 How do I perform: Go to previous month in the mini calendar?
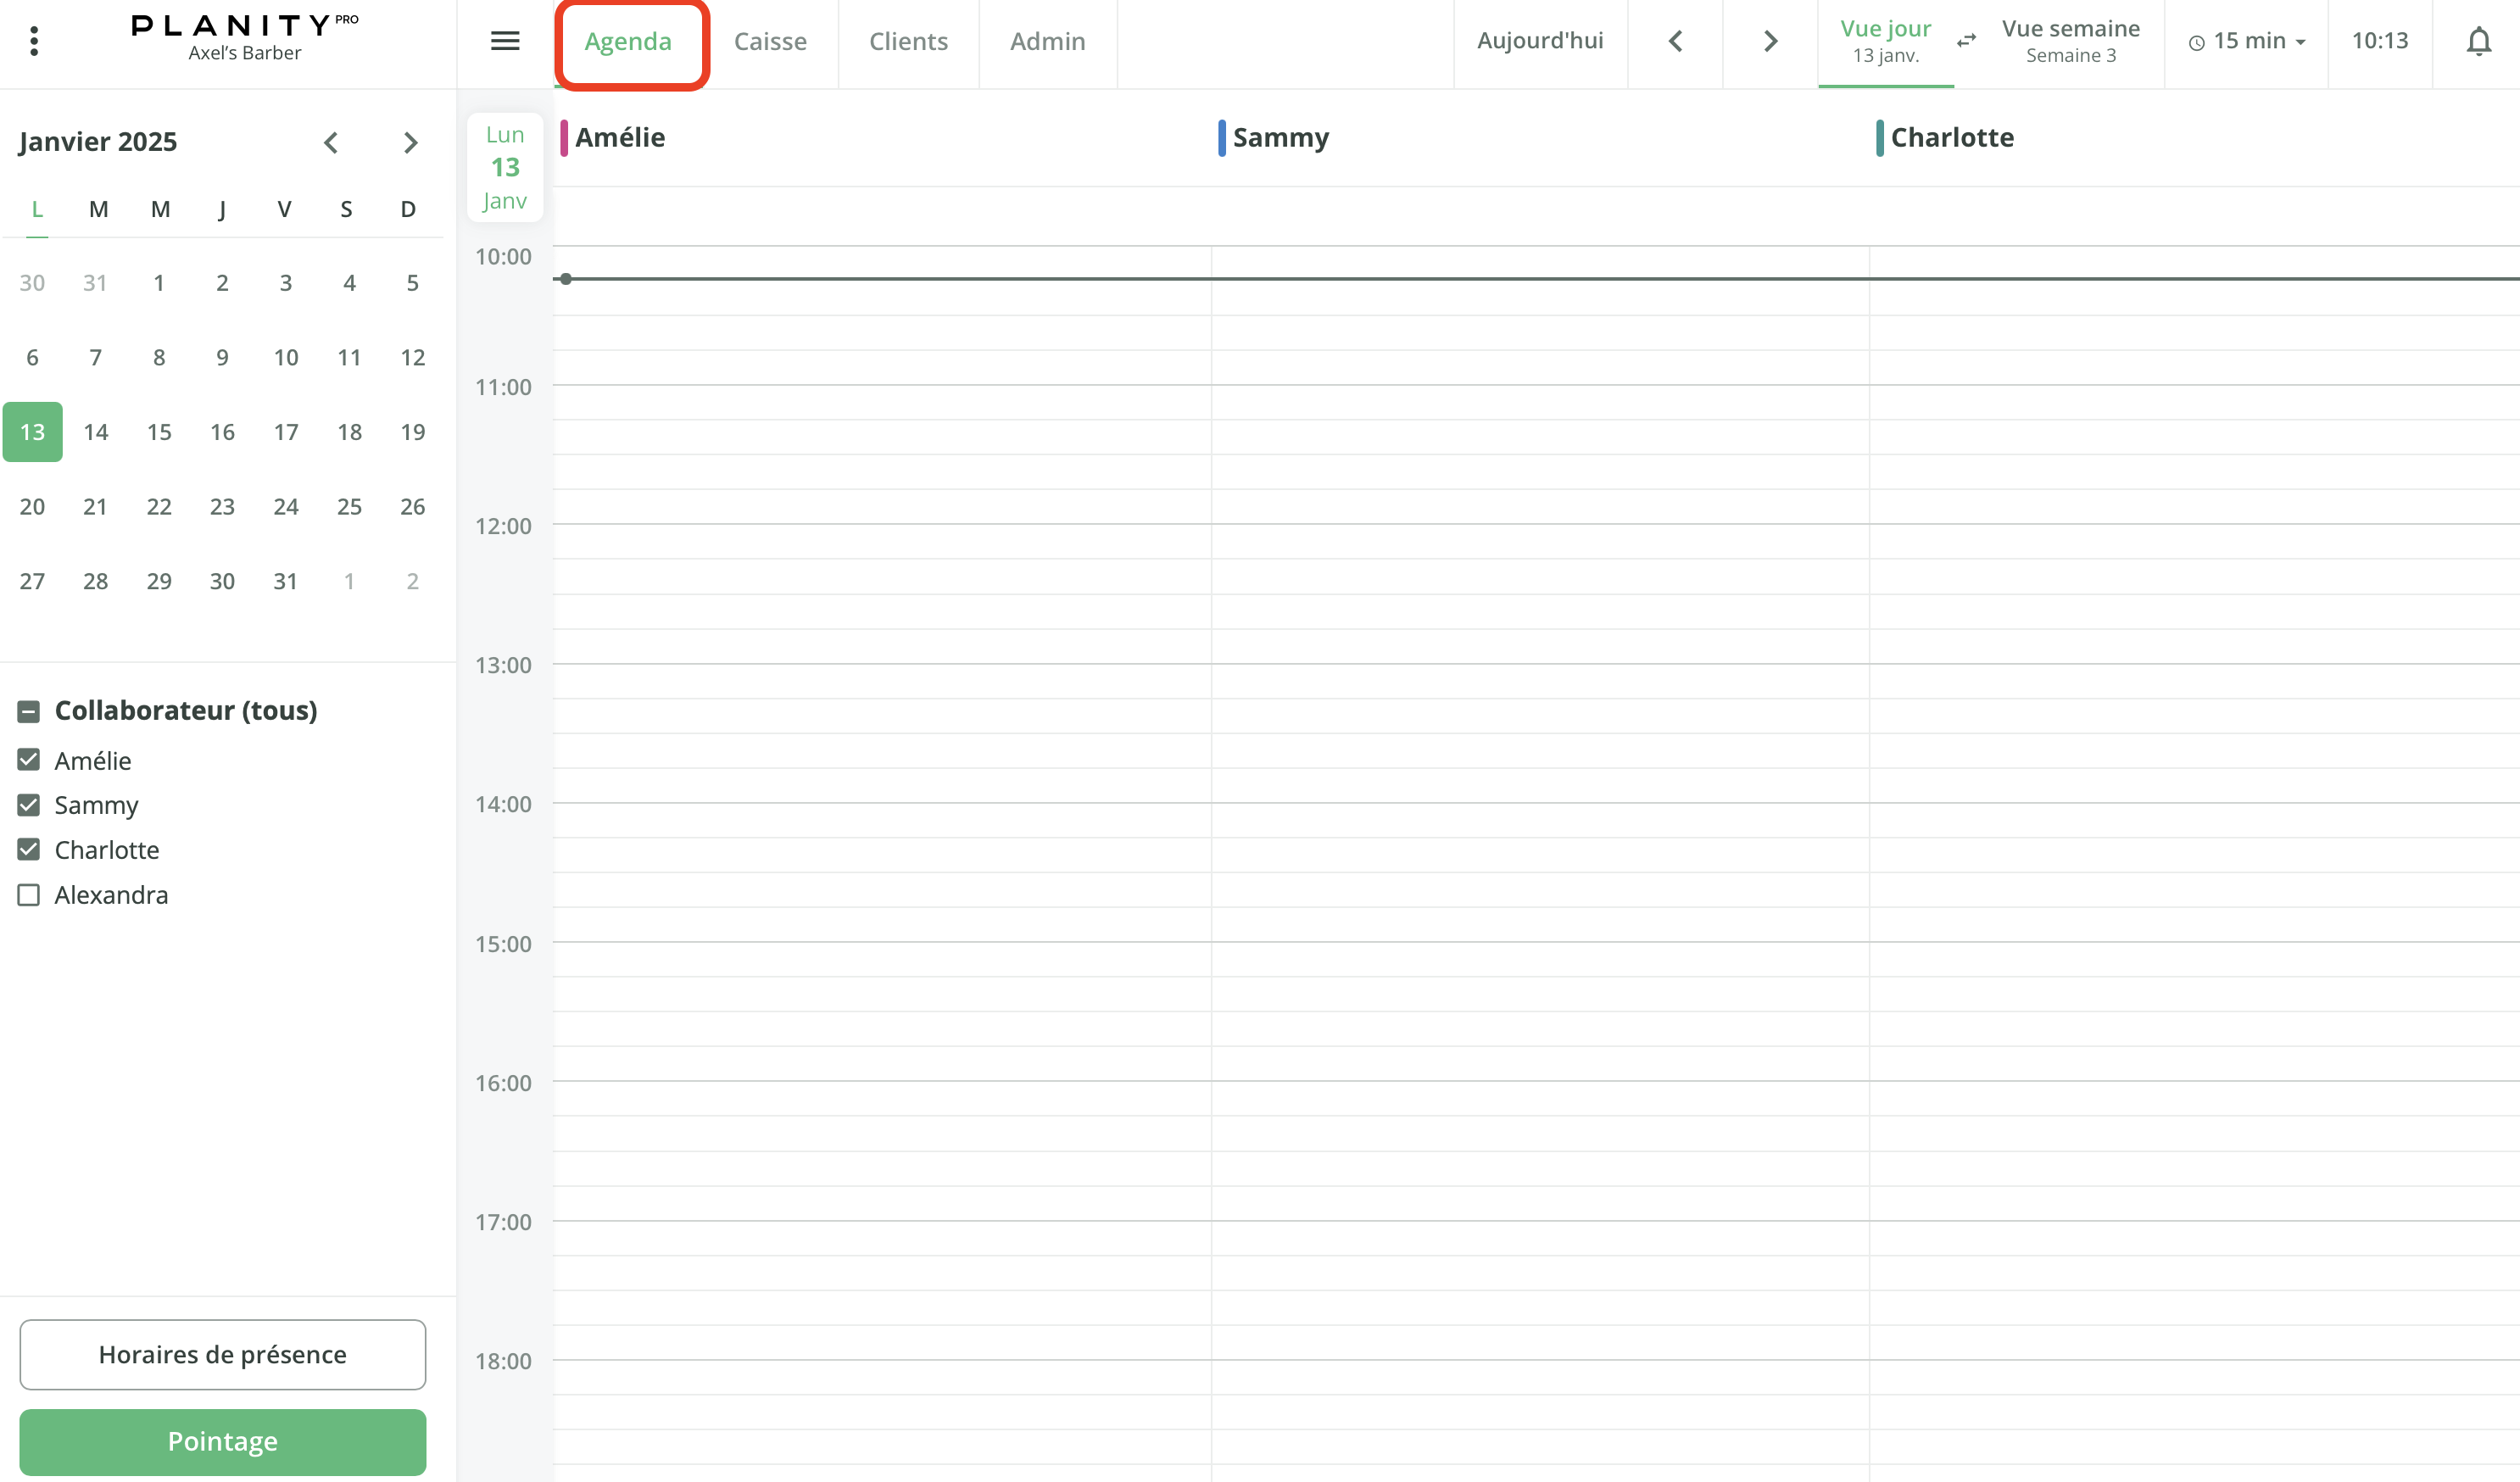click(x=331, y=142)
